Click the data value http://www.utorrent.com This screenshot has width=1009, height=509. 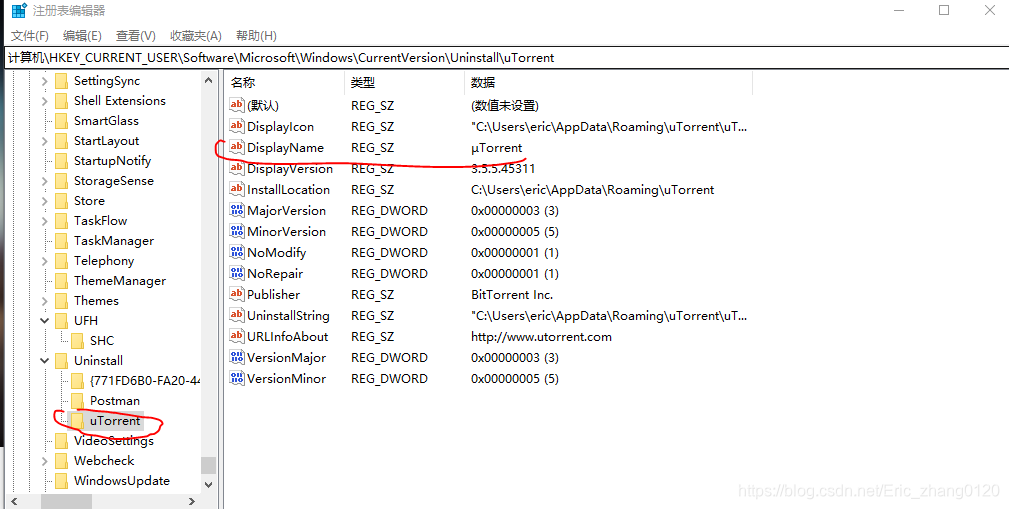541,336
